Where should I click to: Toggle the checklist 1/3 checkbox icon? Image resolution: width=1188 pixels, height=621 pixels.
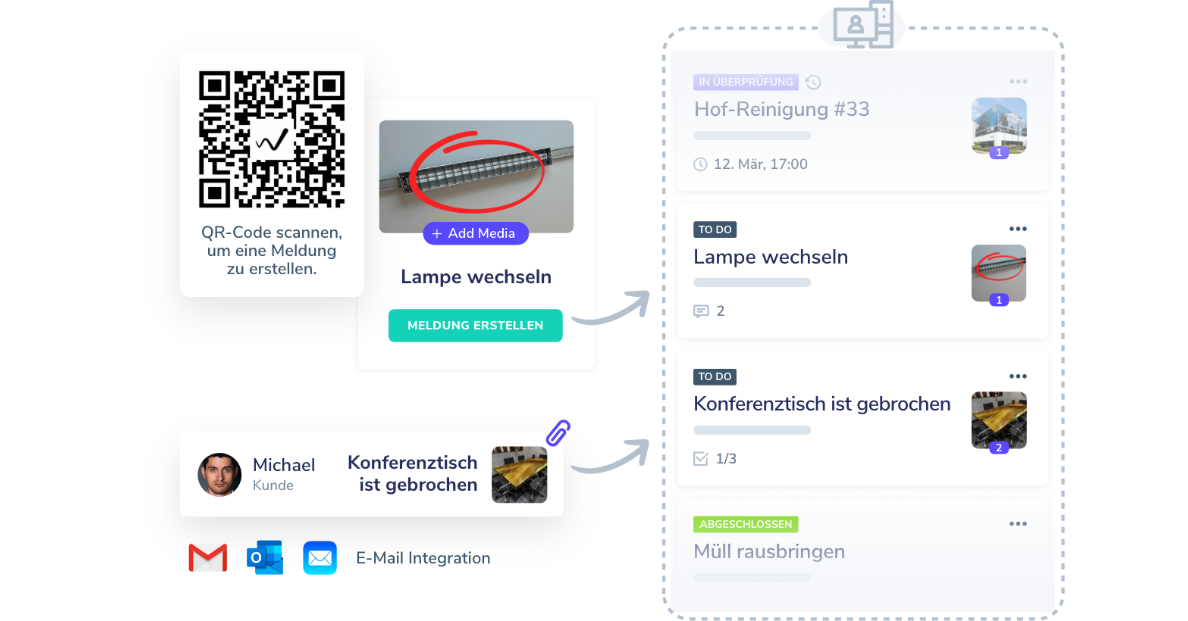701,458
